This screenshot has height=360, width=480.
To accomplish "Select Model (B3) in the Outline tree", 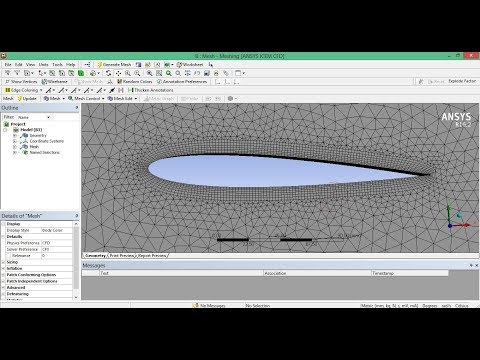I will pyautogui.click(x=31, y=130).
